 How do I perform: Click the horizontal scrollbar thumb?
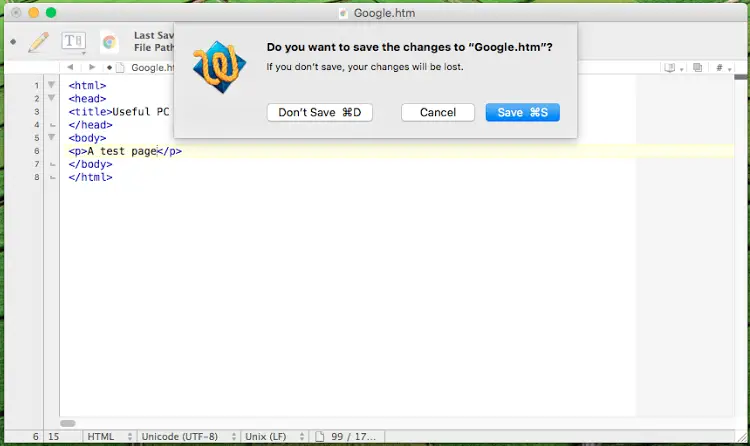68,423
